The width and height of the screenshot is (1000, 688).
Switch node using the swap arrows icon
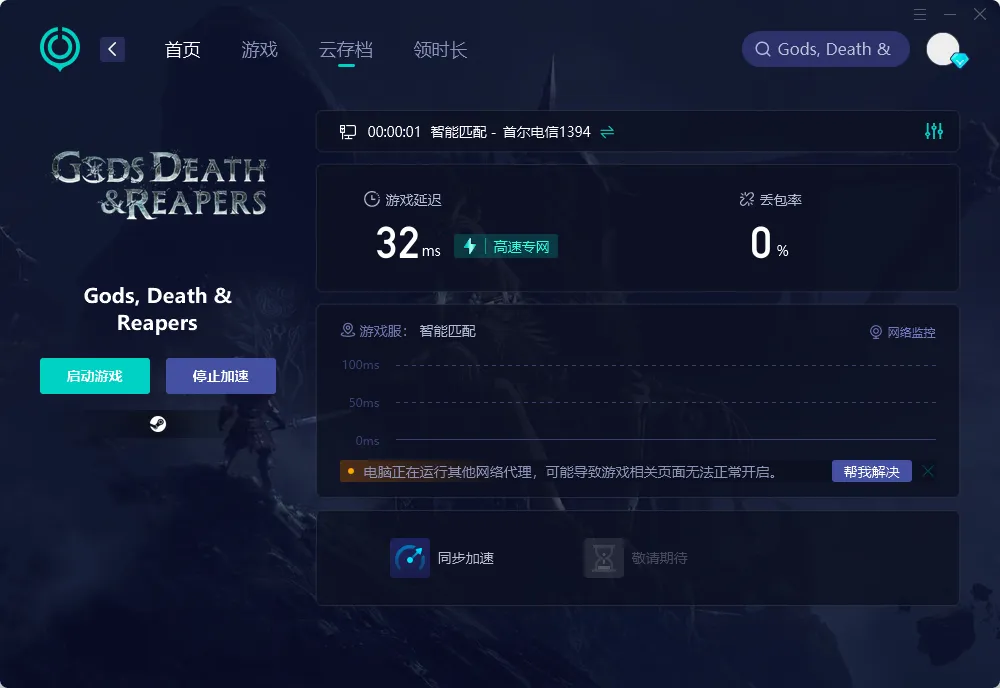pyautogui.click(x=607, y=132)
